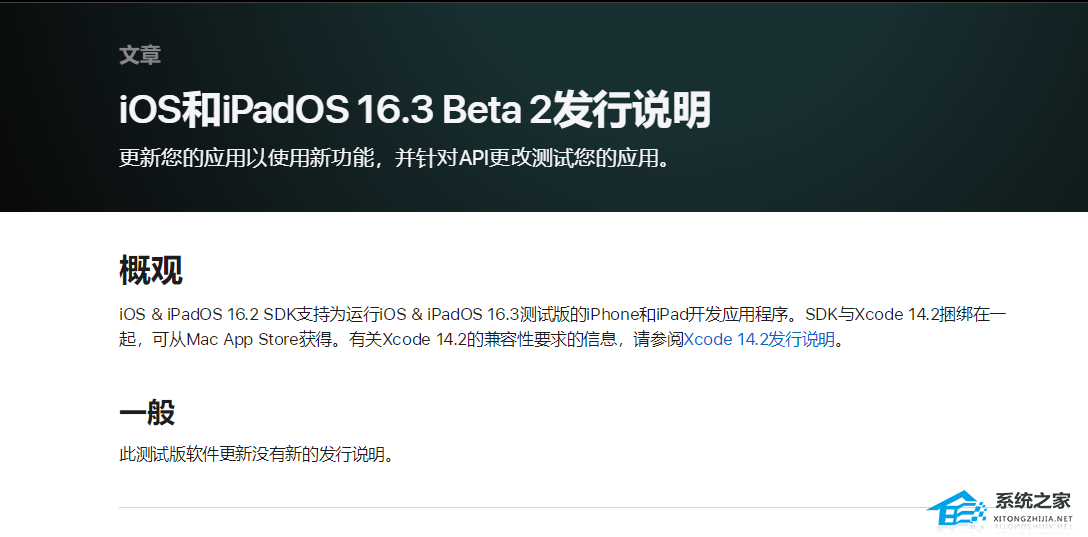Click the word iPhone in the overview
The image size is (1088, 537).
(612, 315)
